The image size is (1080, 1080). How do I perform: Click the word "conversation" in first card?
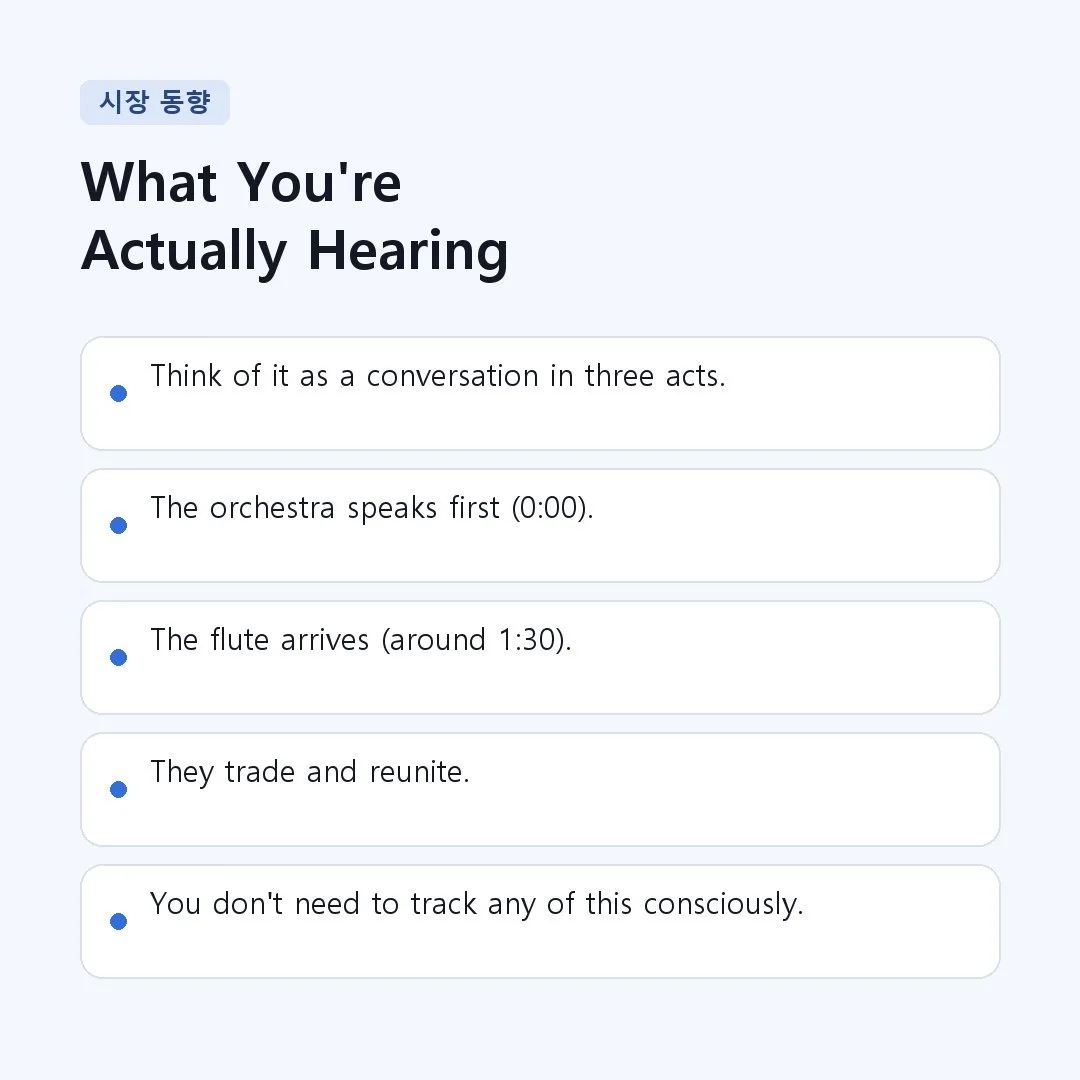[x=453, y=376]
